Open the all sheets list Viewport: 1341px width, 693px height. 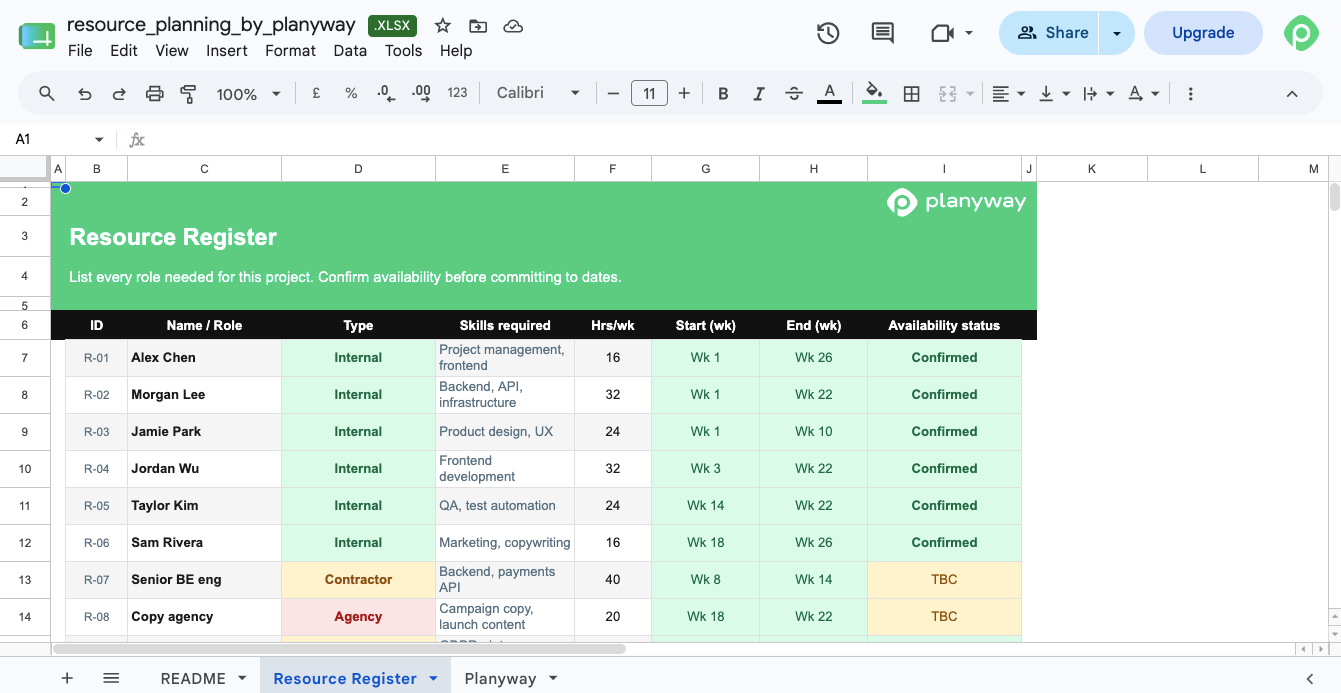pos(111,678)
